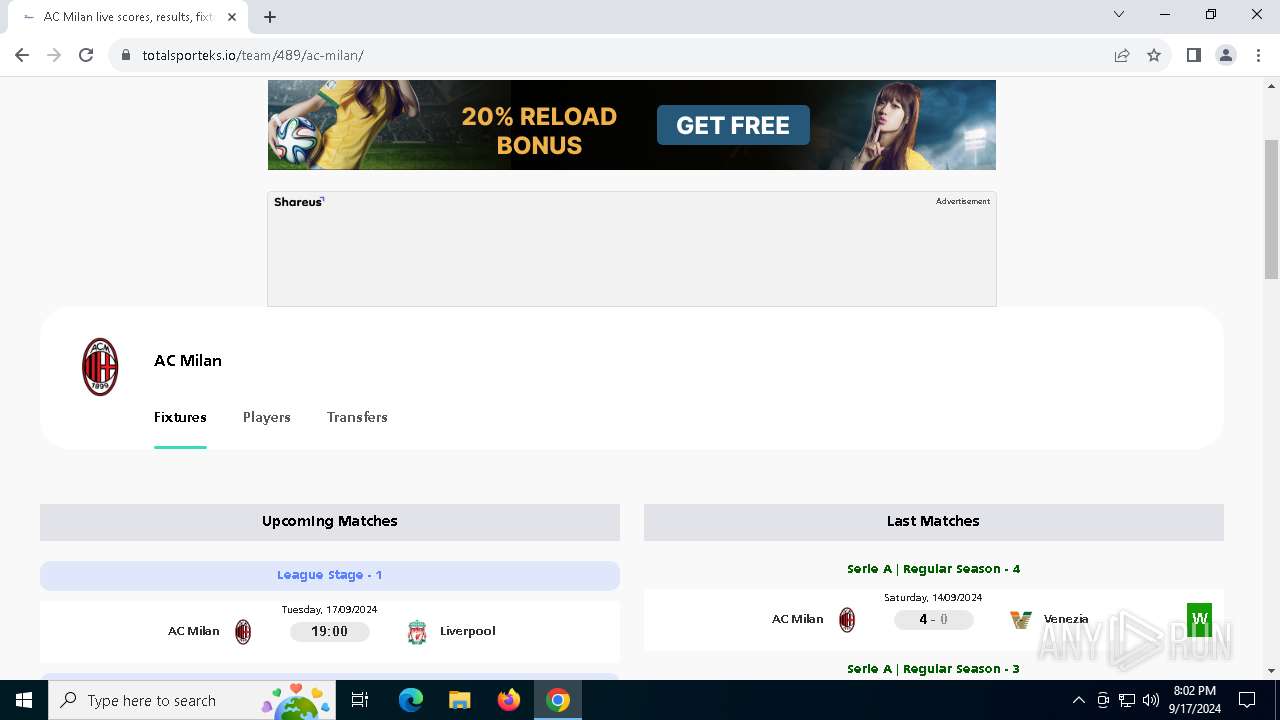Open the Chrome three-dot menu
1280x720 pixels.
coord(1258,55)
